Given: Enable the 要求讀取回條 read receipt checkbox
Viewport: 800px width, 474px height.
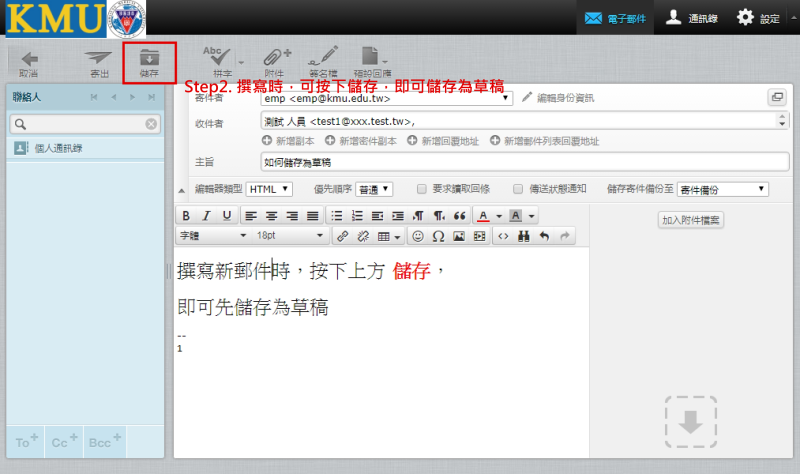Looking at the screenshot, I should point(421,189).
